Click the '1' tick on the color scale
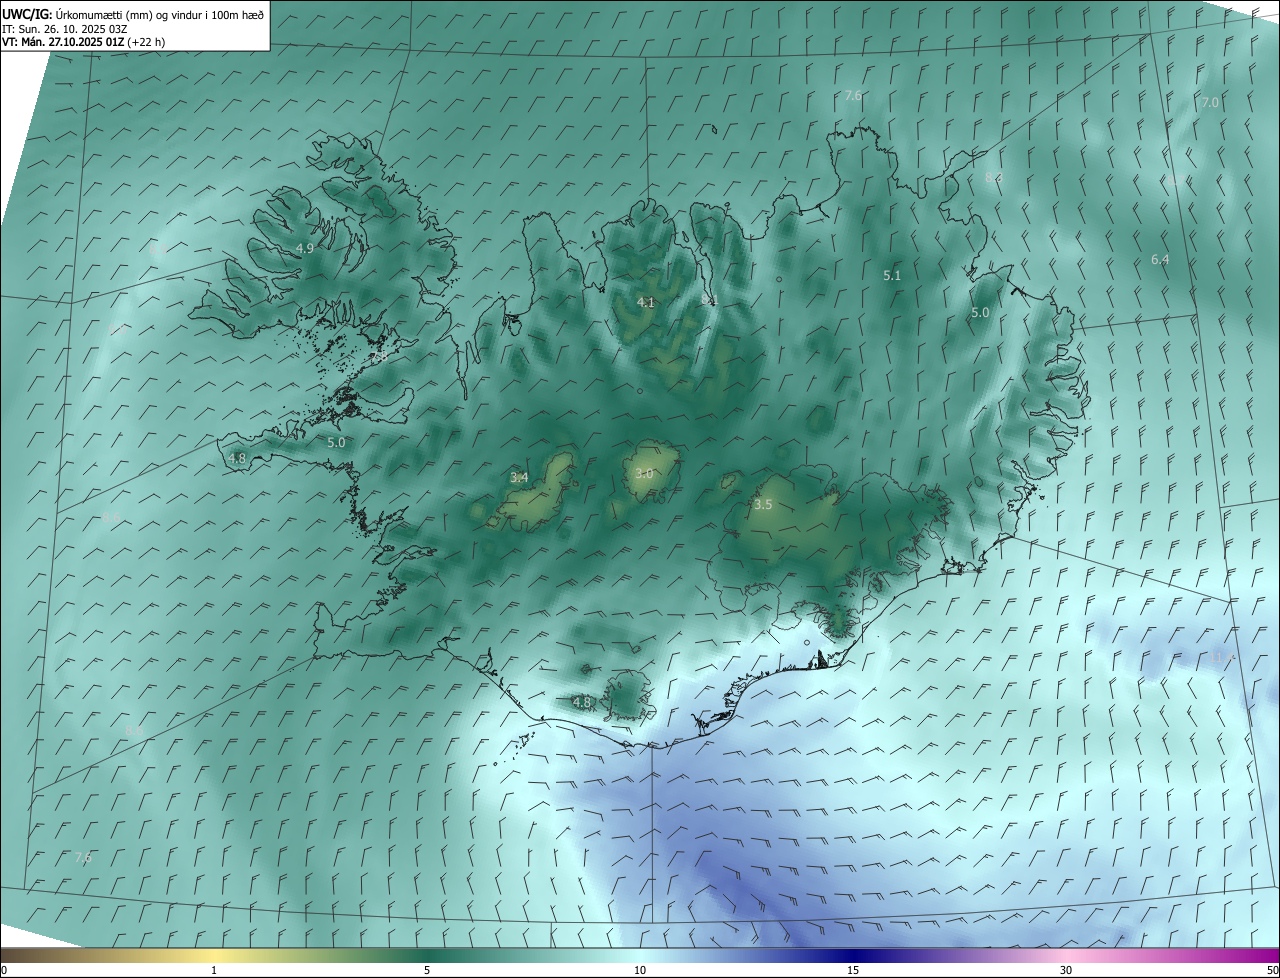The image size is (1280, 978). [x=214, y=970]
